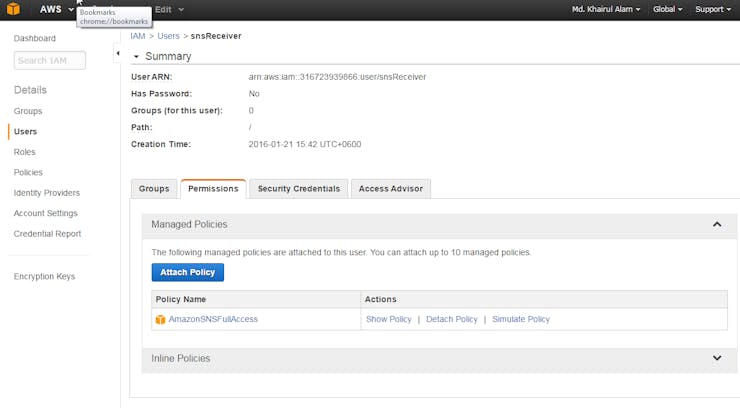
Task: Switch to the Groups tab
Action: pos(154,189)
